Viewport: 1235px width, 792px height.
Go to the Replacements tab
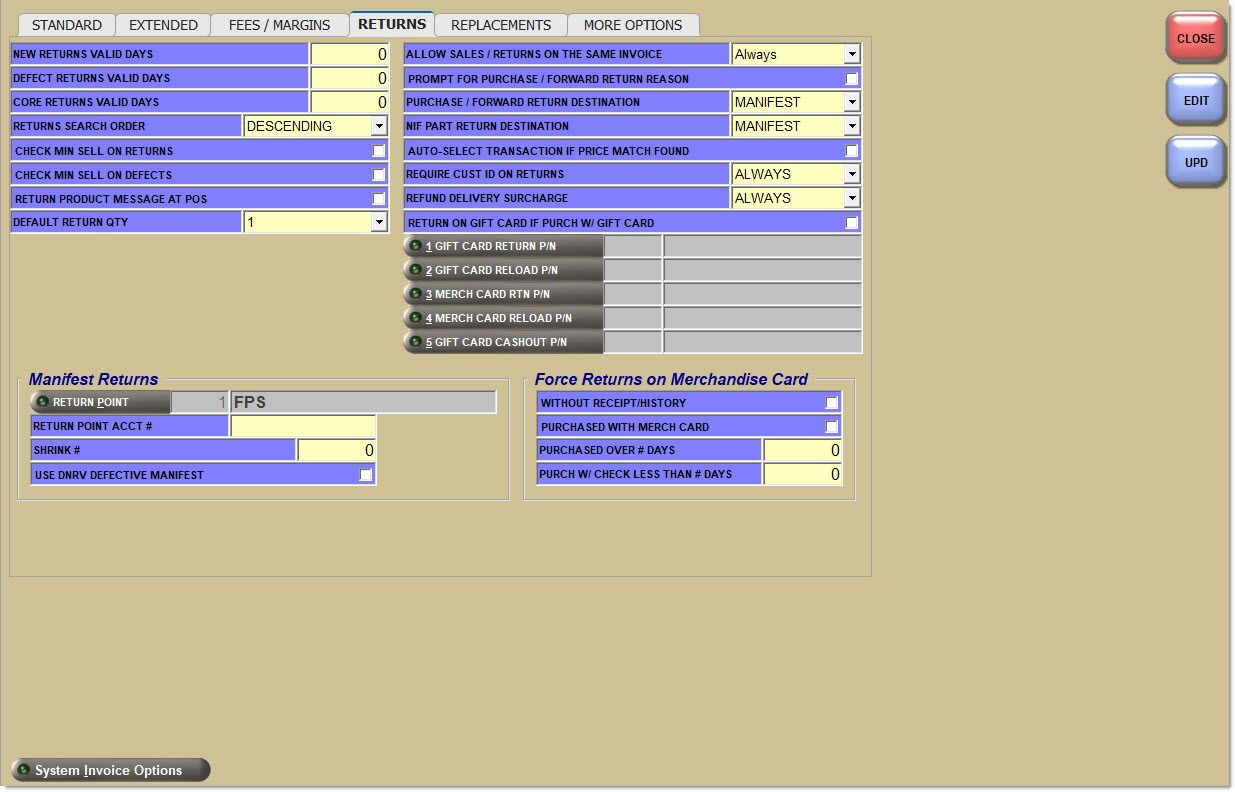point(500,25)
